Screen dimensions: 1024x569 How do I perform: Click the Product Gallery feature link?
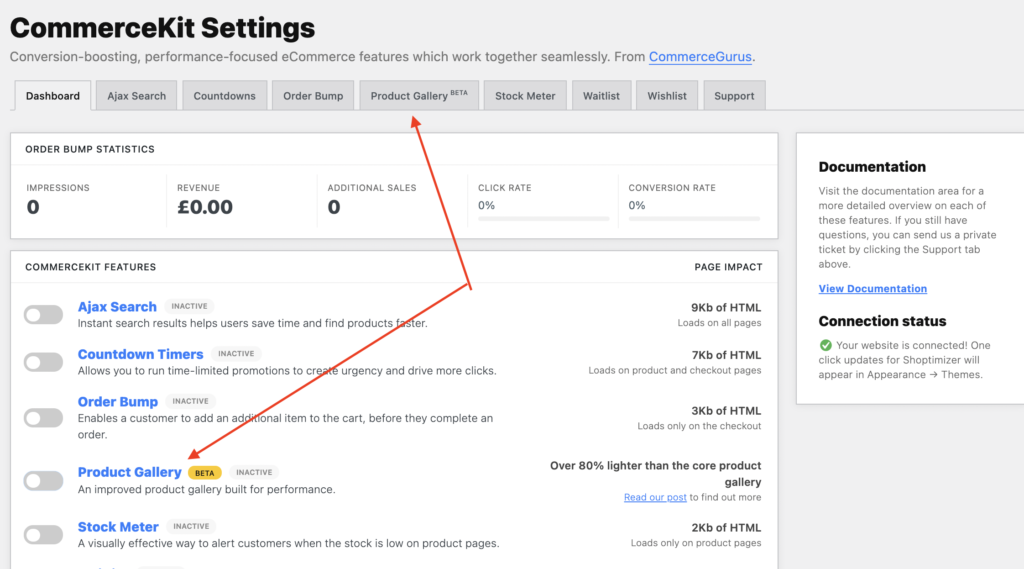coord(129,472)
